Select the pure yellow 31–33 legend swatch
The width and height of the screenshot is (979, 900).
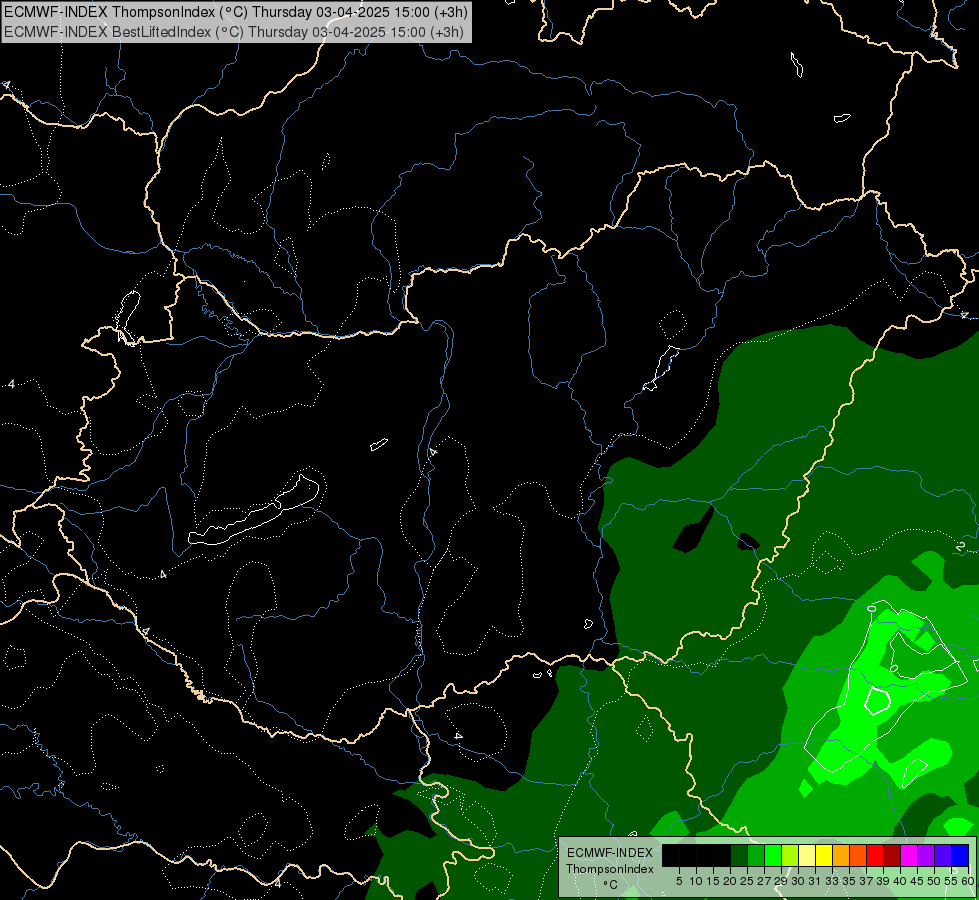click(x=824, y=855)
